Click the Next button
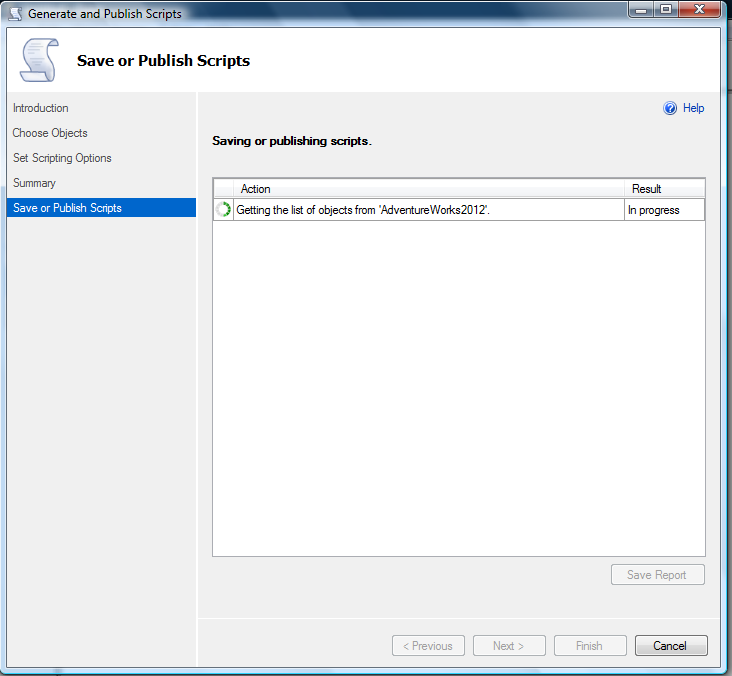Image resolution: width=732 pixels, height=676 pixels. (509, 646)
